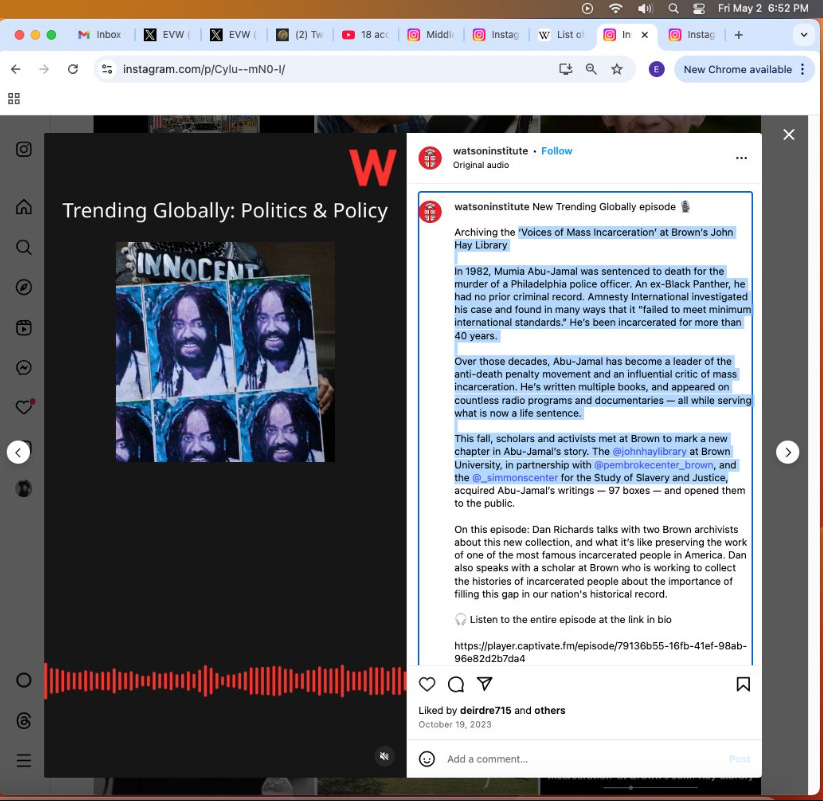
Task: Close the post overlay with X
Action: pyautogui.click(x=788, y=135)
